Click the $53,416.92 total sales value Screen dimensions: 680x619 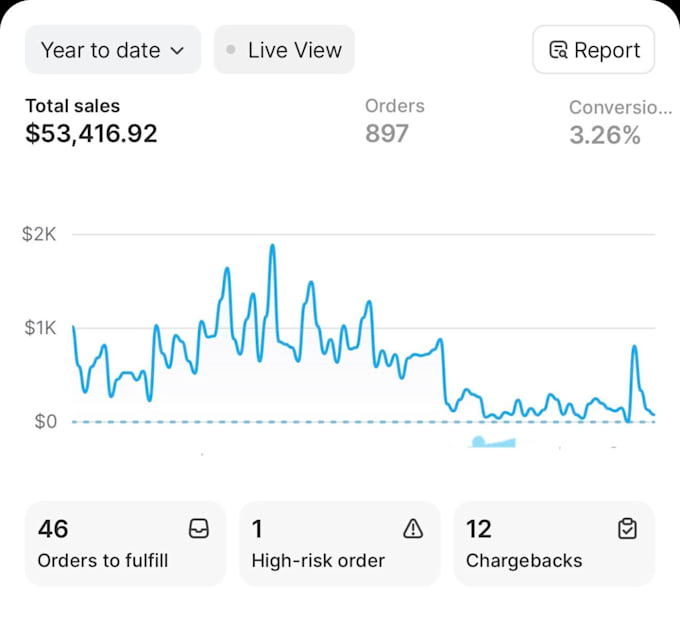coord(91,134)
